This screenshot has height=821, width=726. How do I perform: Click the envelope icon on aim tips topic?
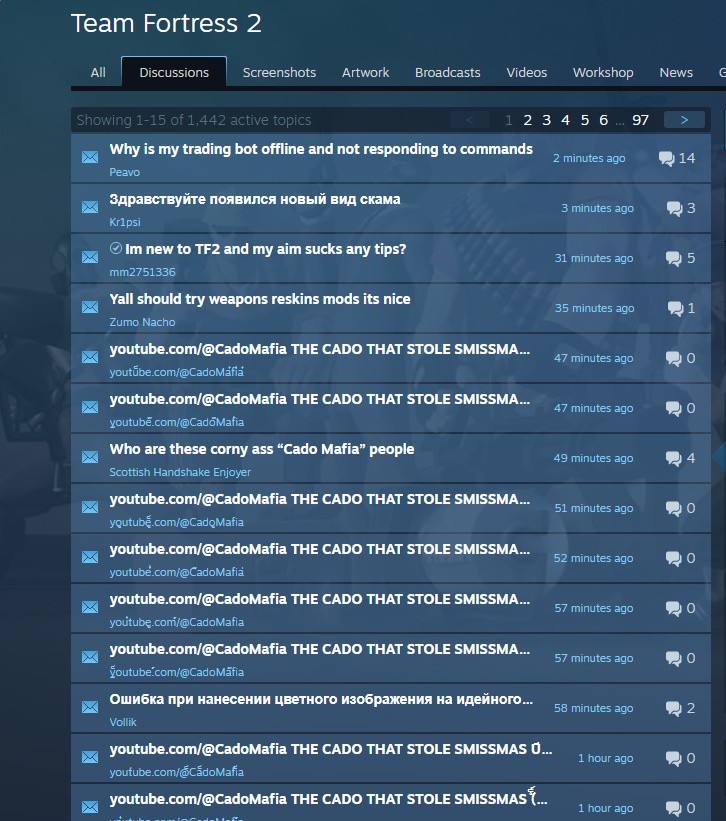tap(90, 257)
